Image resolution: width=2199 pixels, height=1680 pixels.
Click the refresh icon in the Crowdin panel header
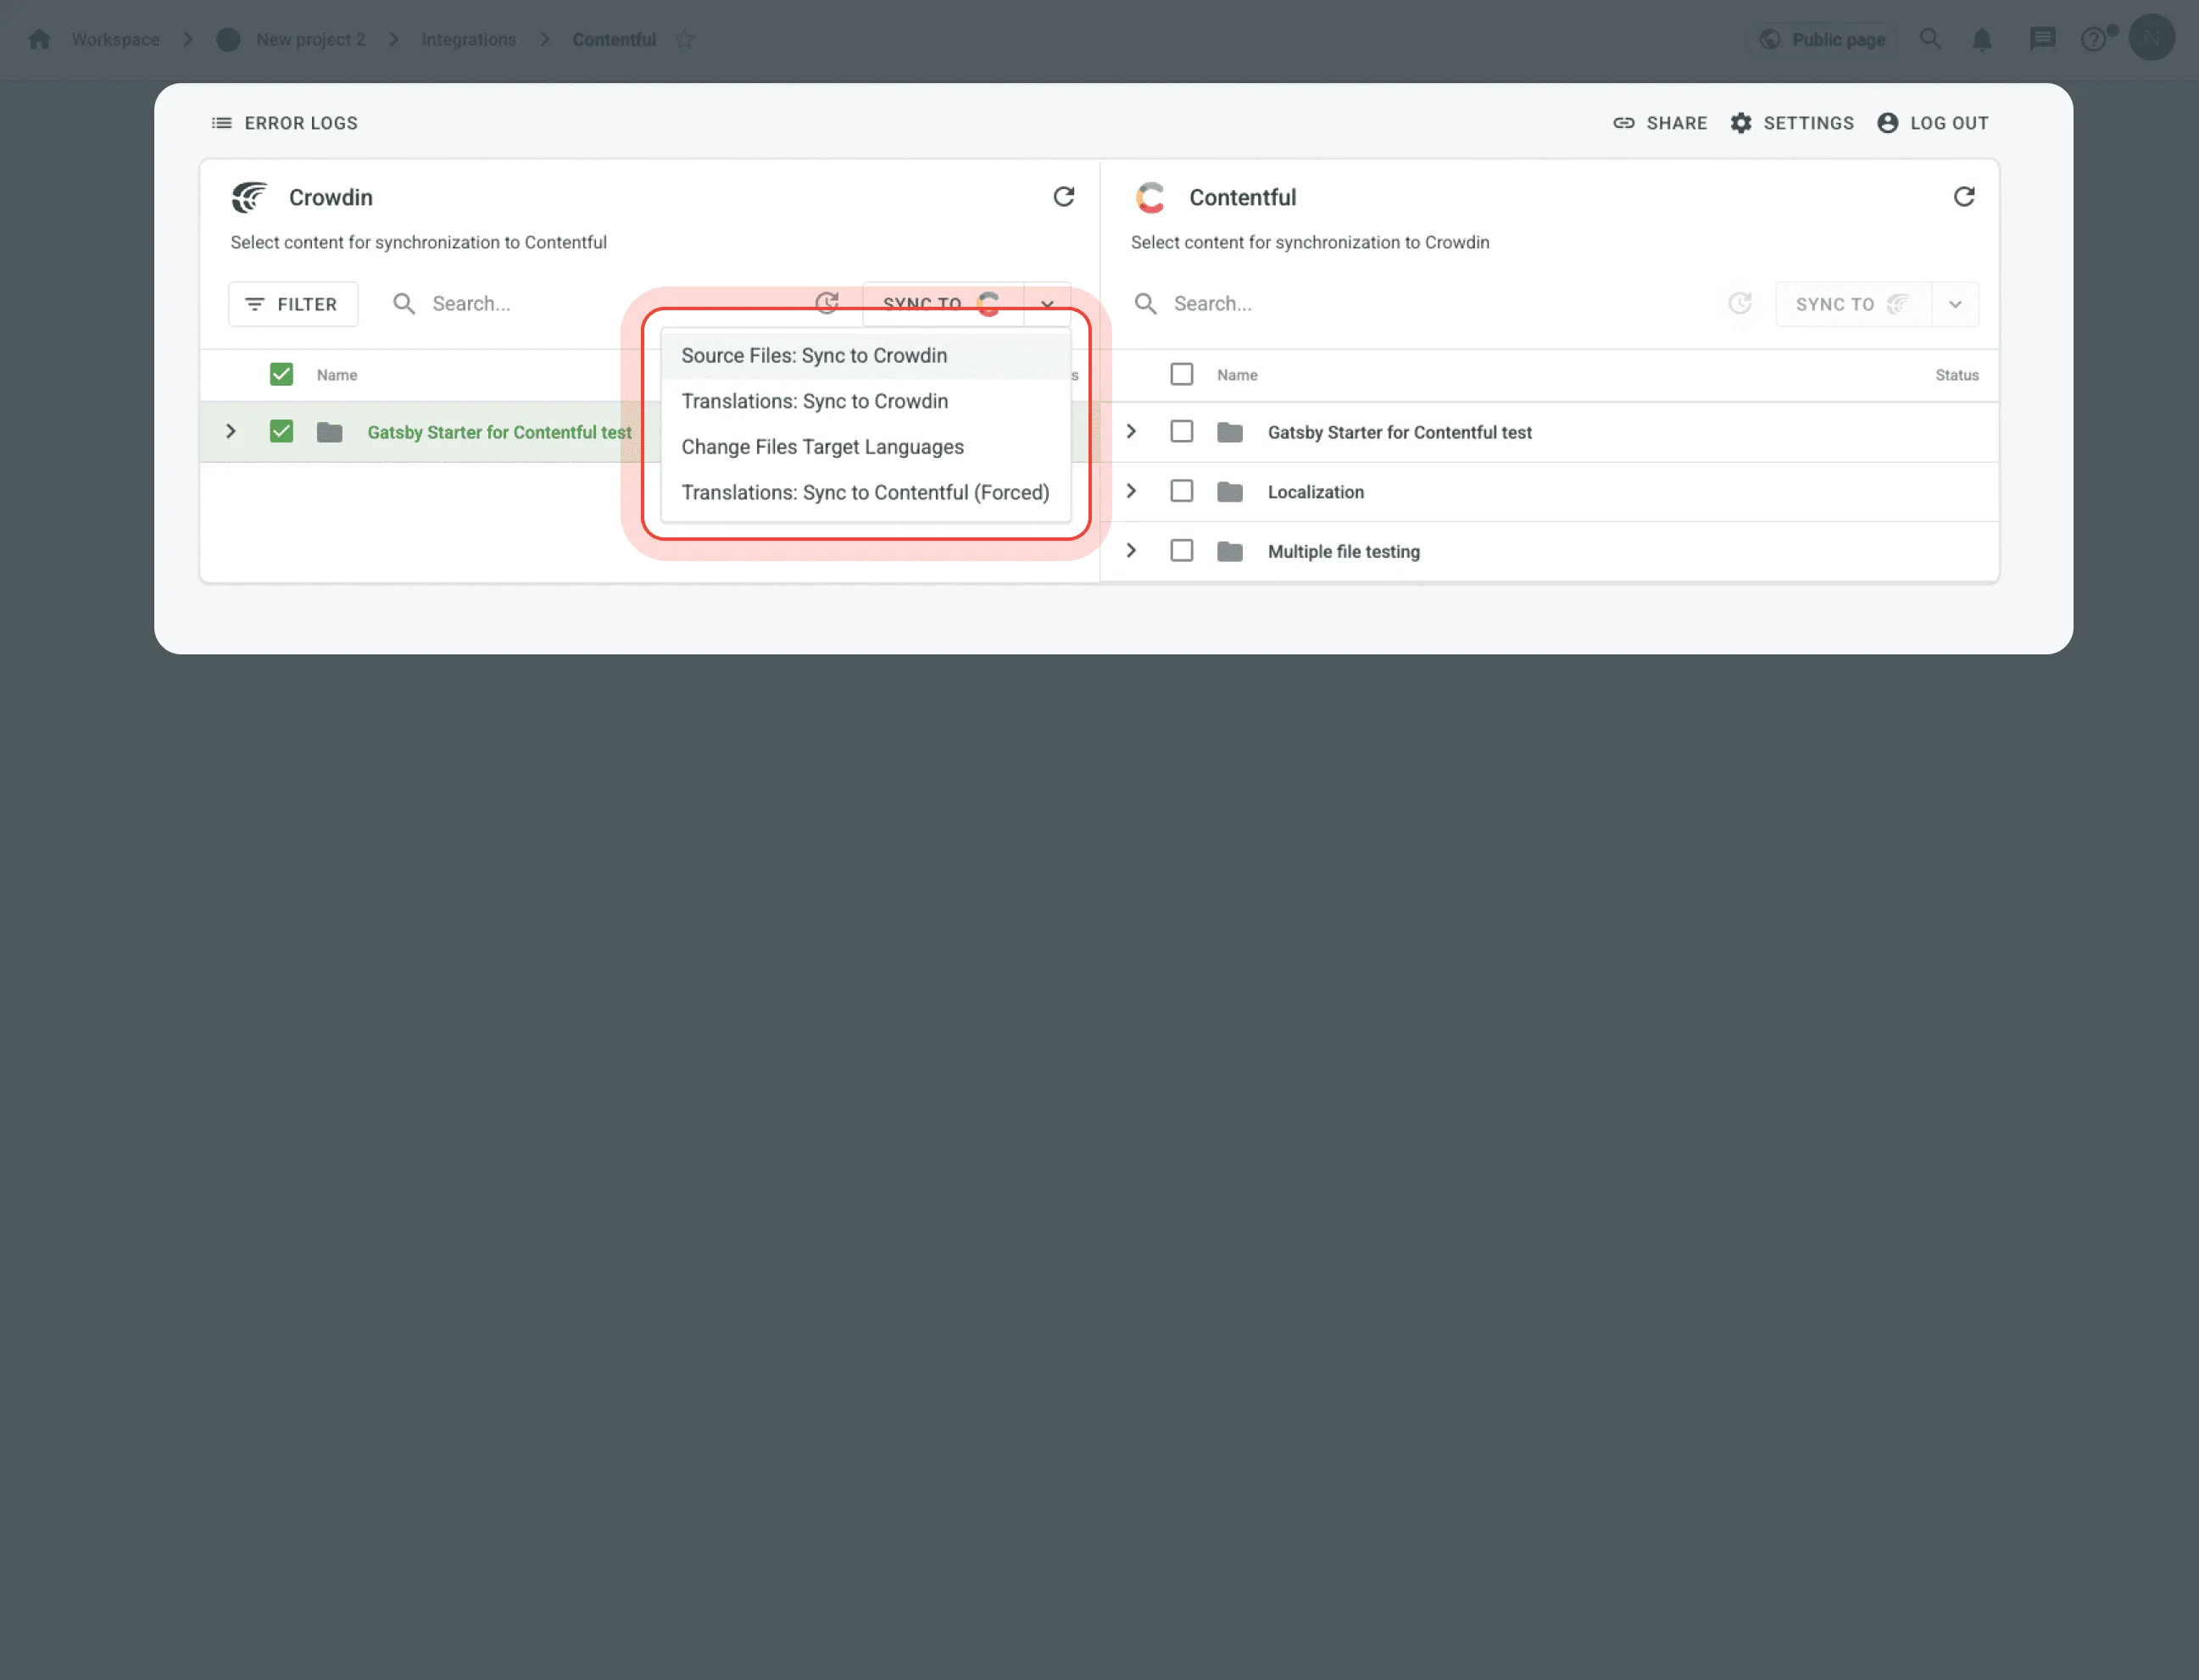click(x=1063, y=196)
